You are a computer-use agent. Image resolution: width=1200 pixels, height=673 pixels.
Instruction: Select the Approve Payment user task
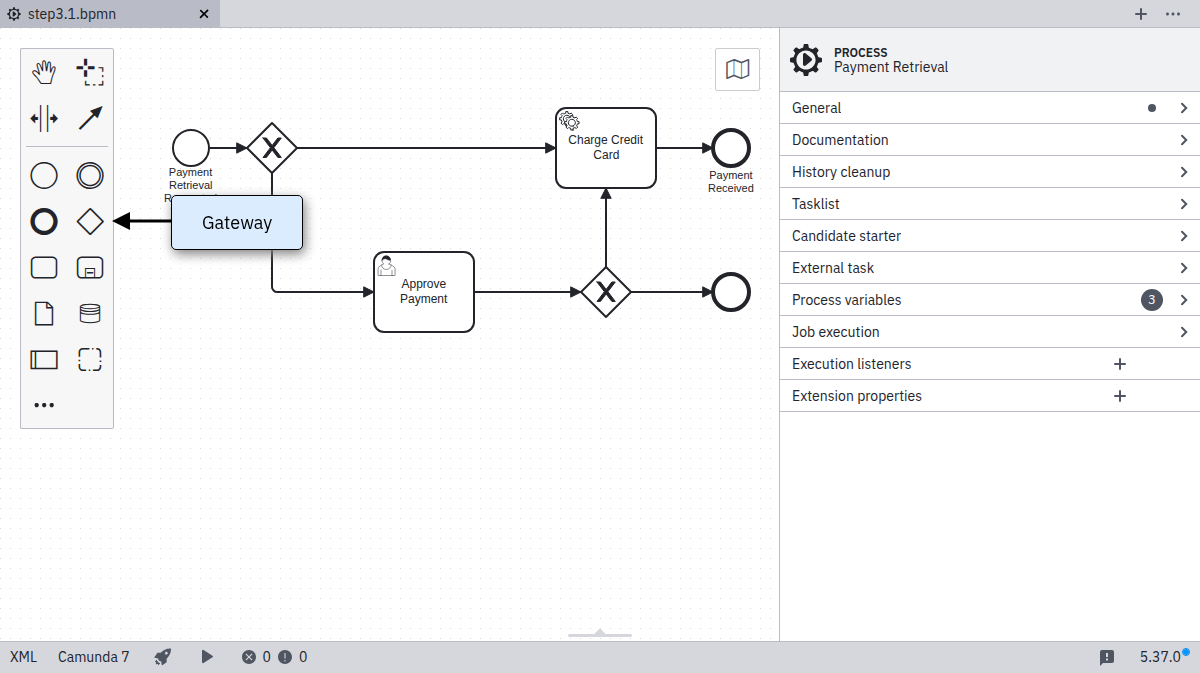pos(424,292)
